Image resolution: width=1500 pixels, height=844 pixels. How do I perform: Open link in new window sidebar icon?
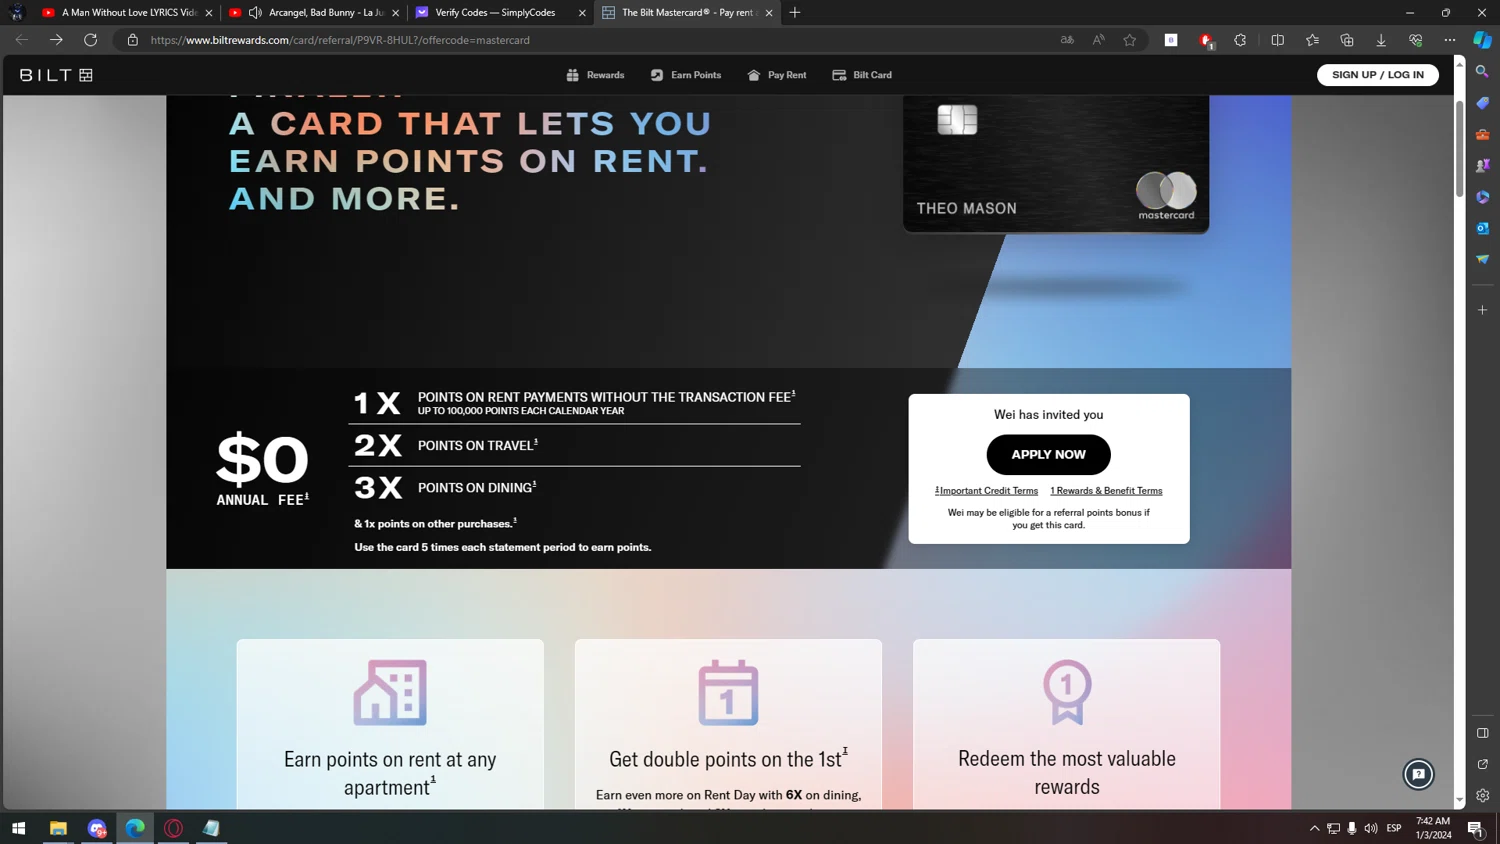pos(1483,764)
